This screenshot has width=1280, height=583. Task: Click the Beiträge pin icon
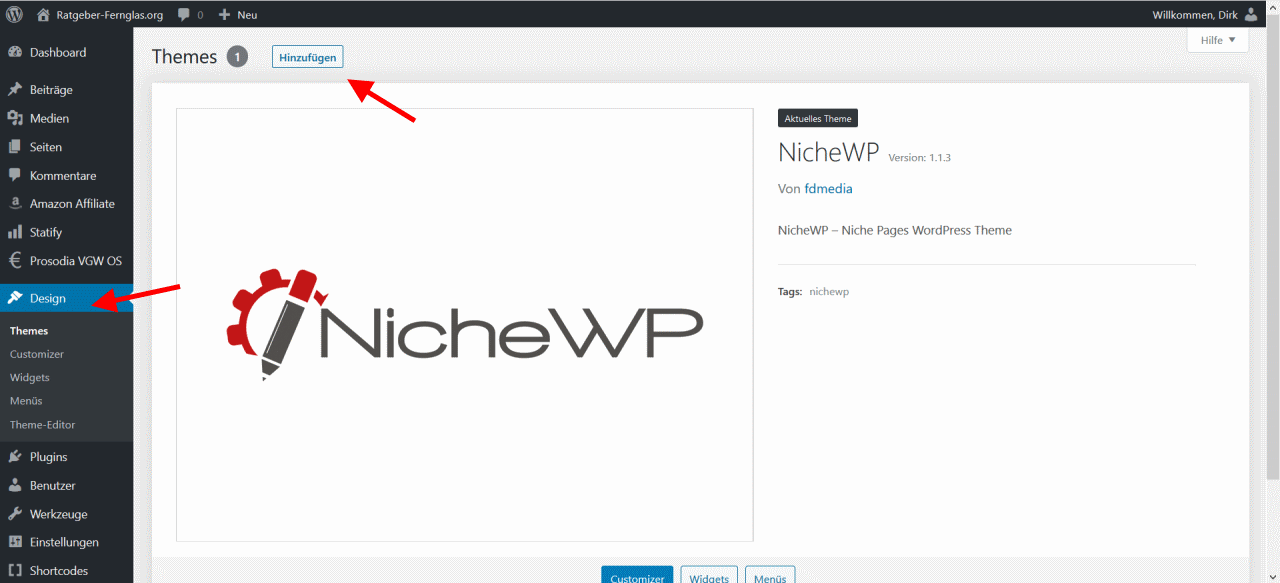pos(15,89)
